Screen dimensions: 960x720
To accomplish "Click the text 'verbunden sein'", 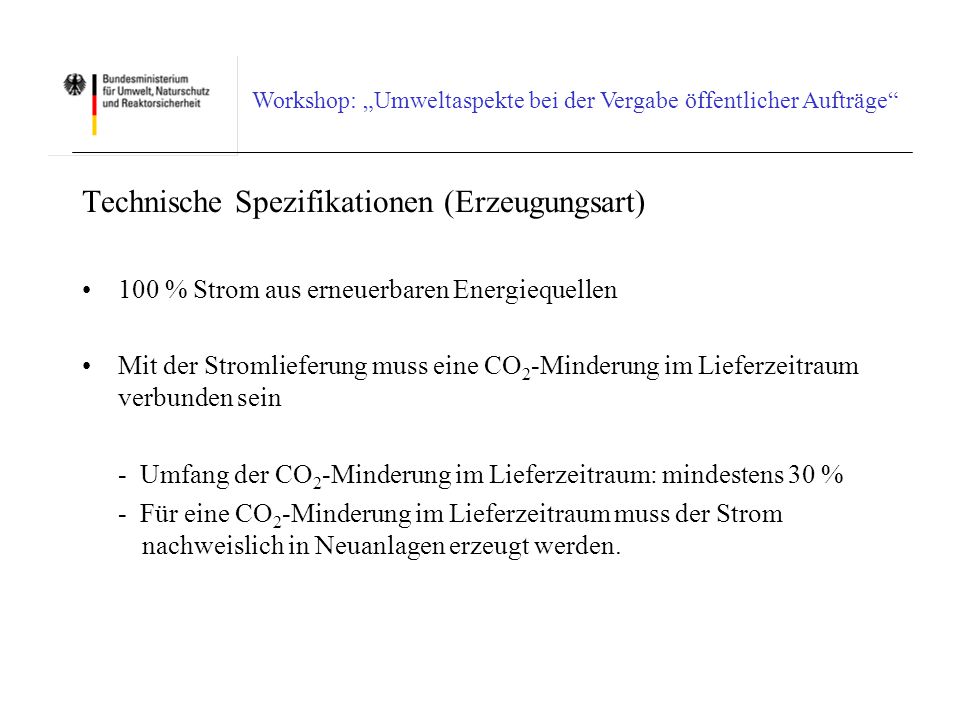I will (200, 399).
